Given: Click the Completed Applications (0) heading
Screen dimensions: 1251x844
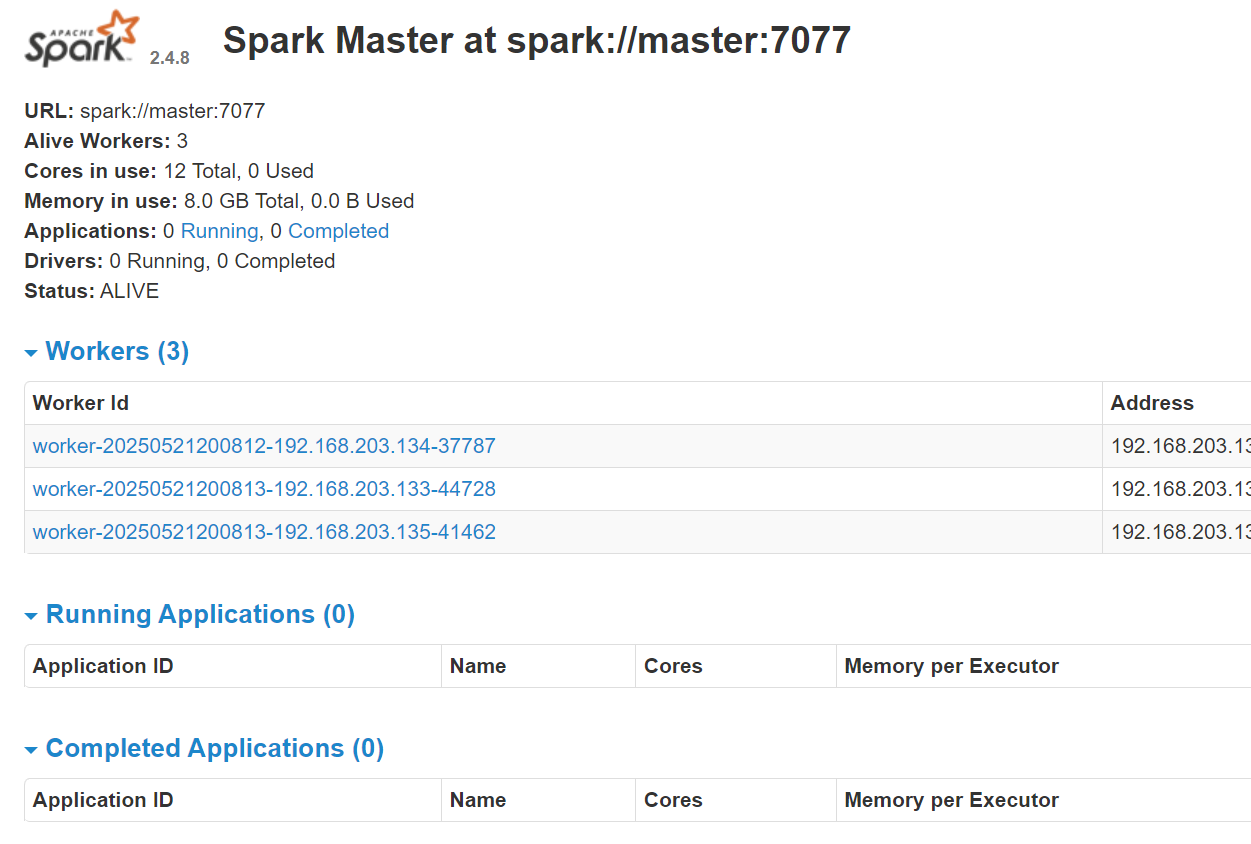Looking at the screenshot, I should [x=215, y=748].
